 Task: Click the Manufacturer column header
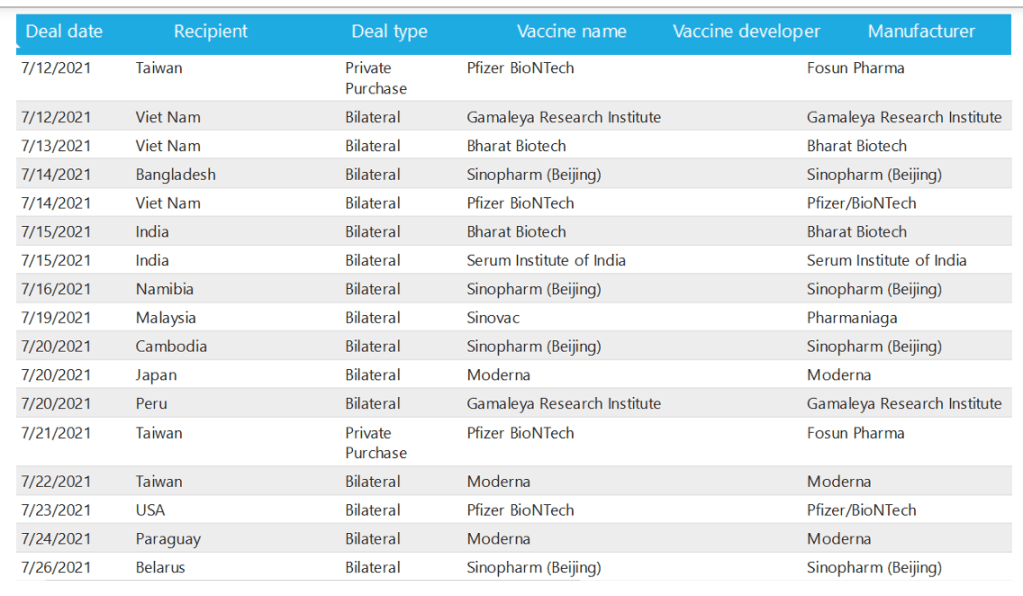point(921,31)
